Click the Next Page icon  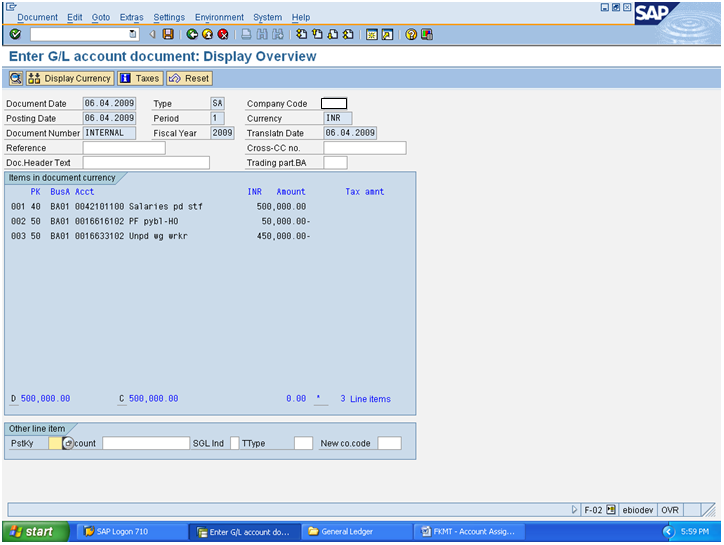(x=333, y=34)
